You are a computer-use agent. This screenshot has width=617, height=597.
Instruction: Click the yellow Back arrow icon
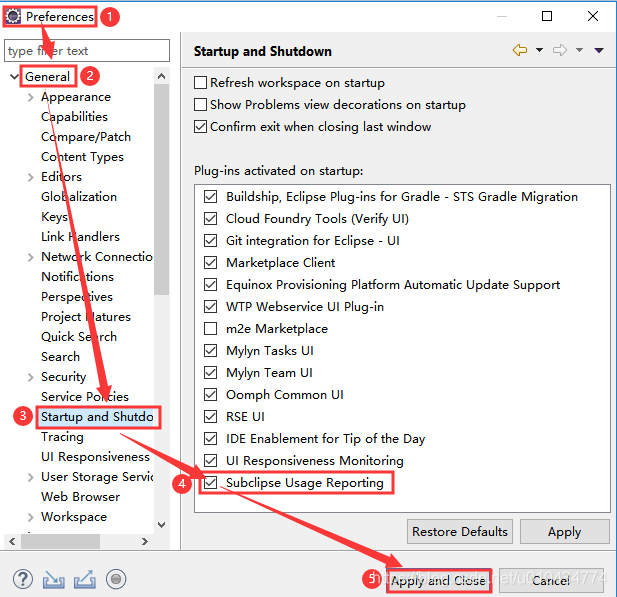tap(520, 50)
